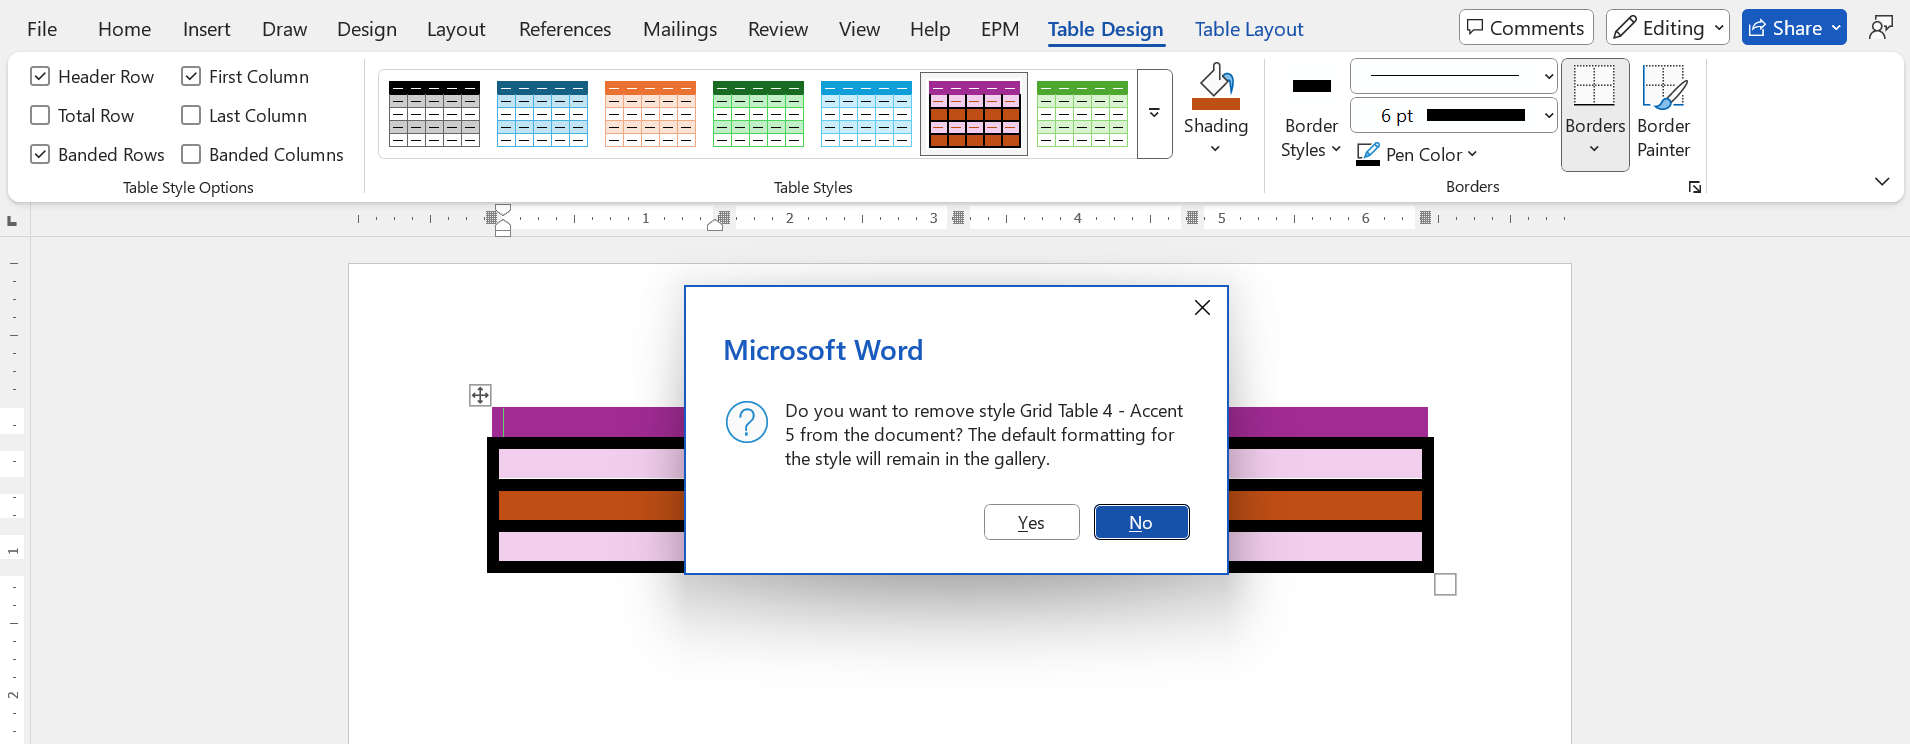This screenshot has height=744, width=1910.
Task: Apply the dark green grid table style
Action: (x=758, y=114)
